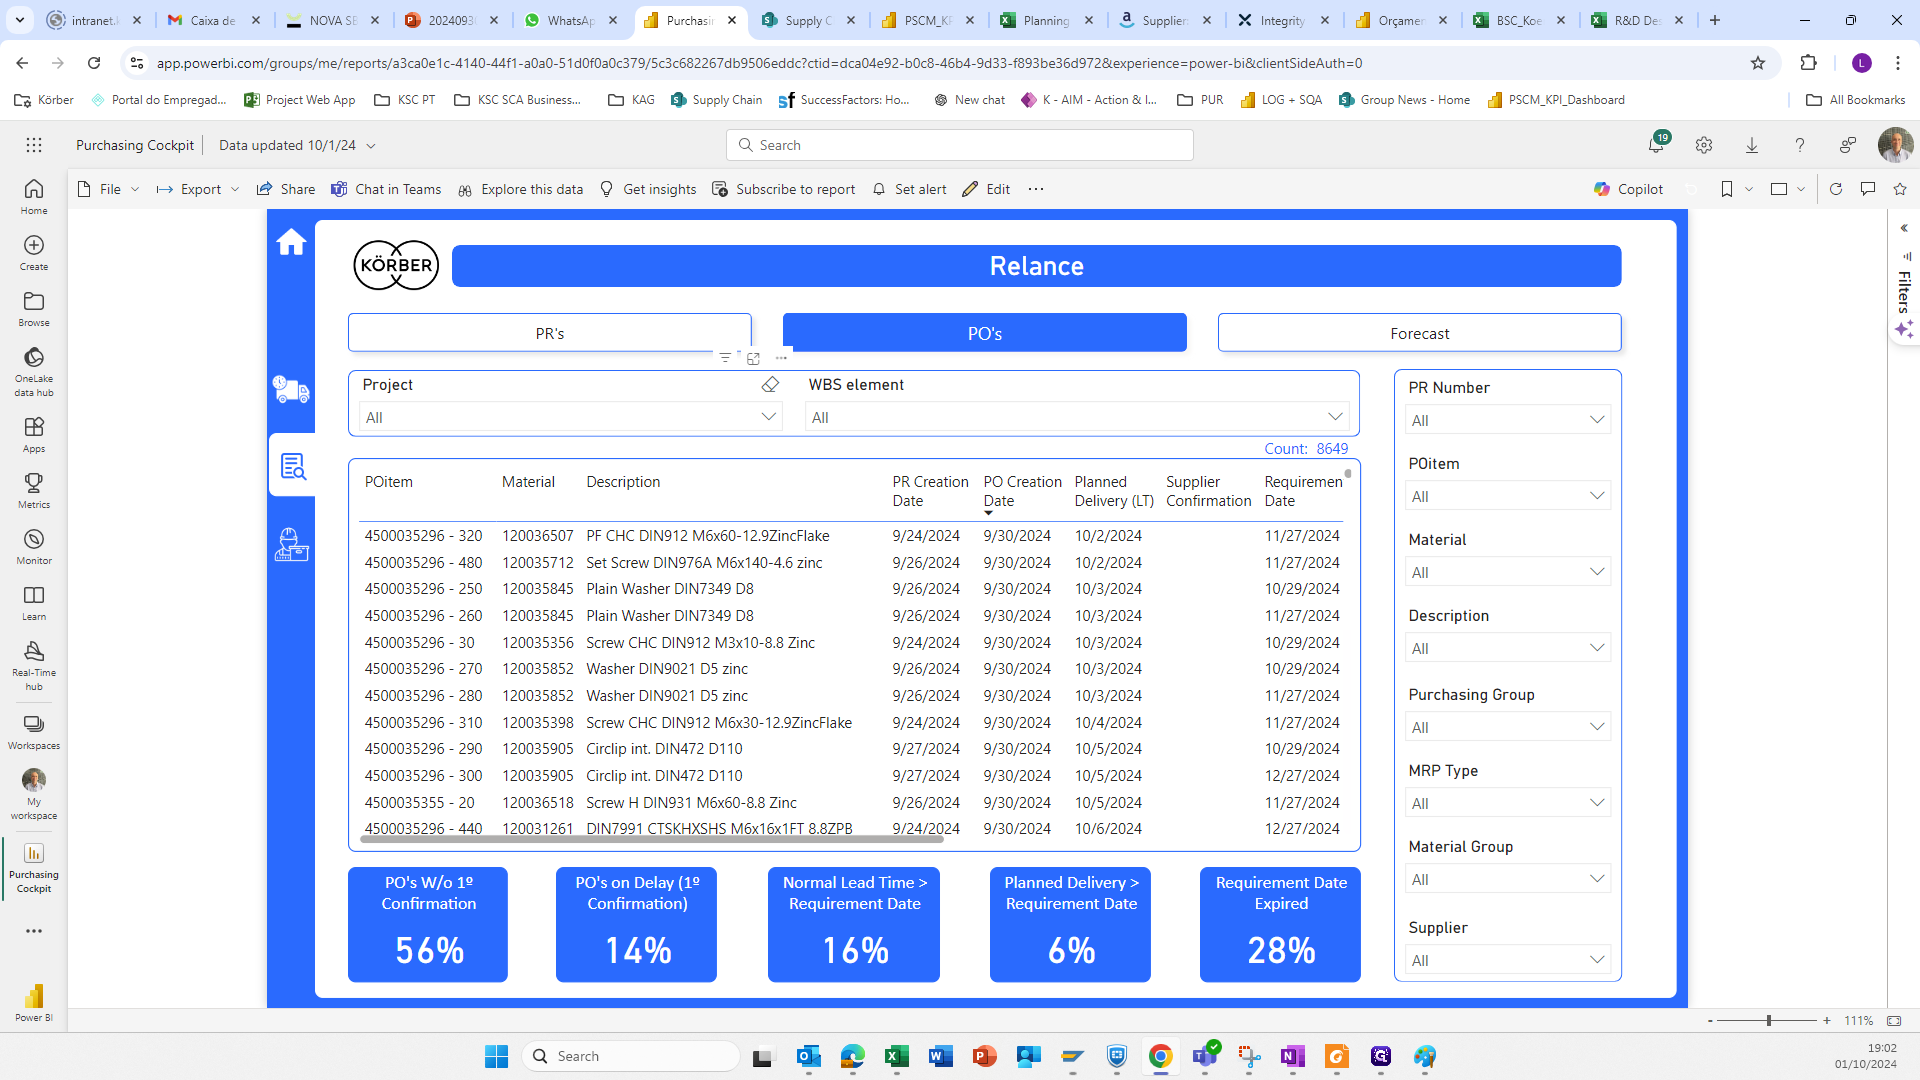
Task: Open the warehouse worker page icon
Action: [x=291, y=545]
